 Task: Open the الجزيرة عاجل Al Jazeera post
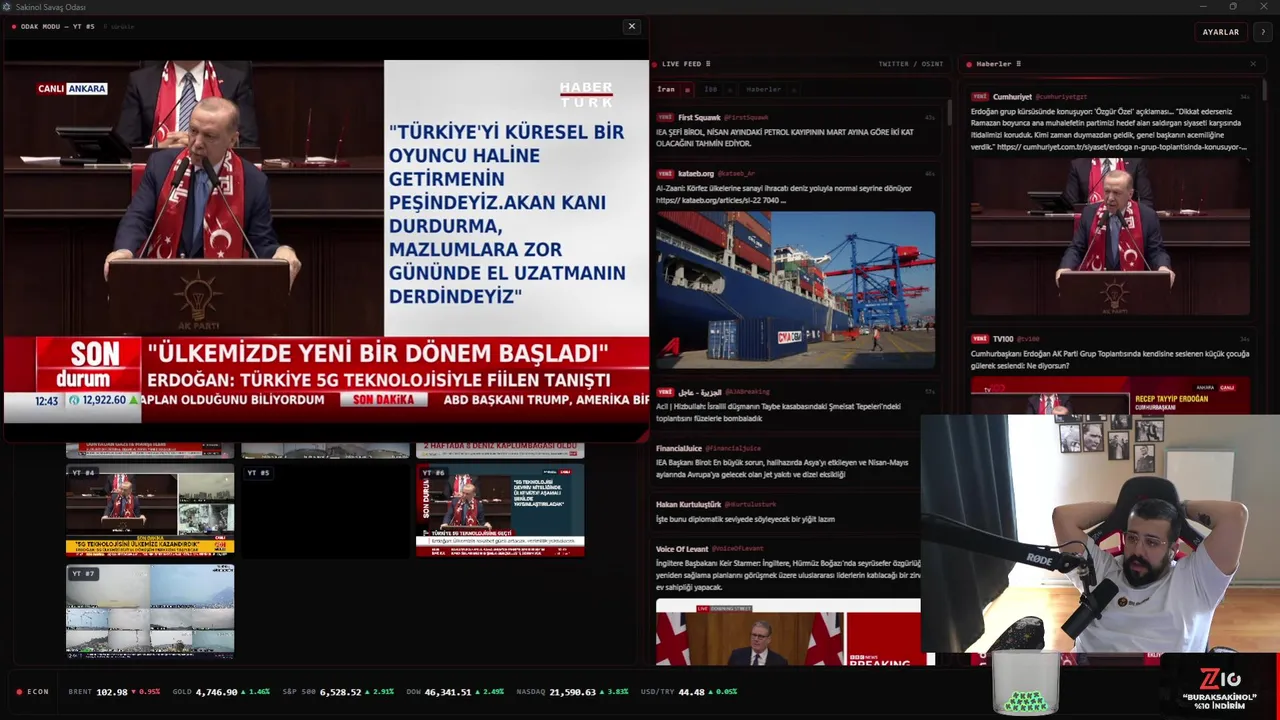coord(796,405)
